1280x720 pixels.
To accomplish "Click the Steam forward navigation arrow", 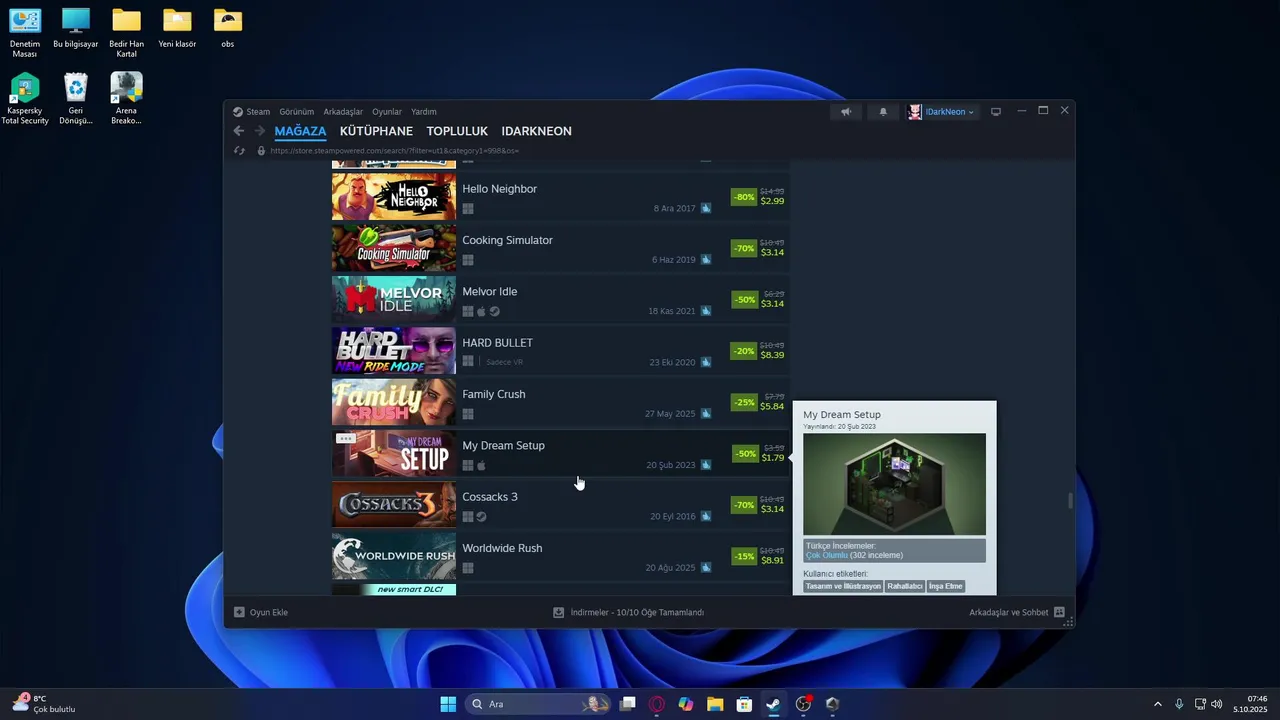I will [260, 131].
